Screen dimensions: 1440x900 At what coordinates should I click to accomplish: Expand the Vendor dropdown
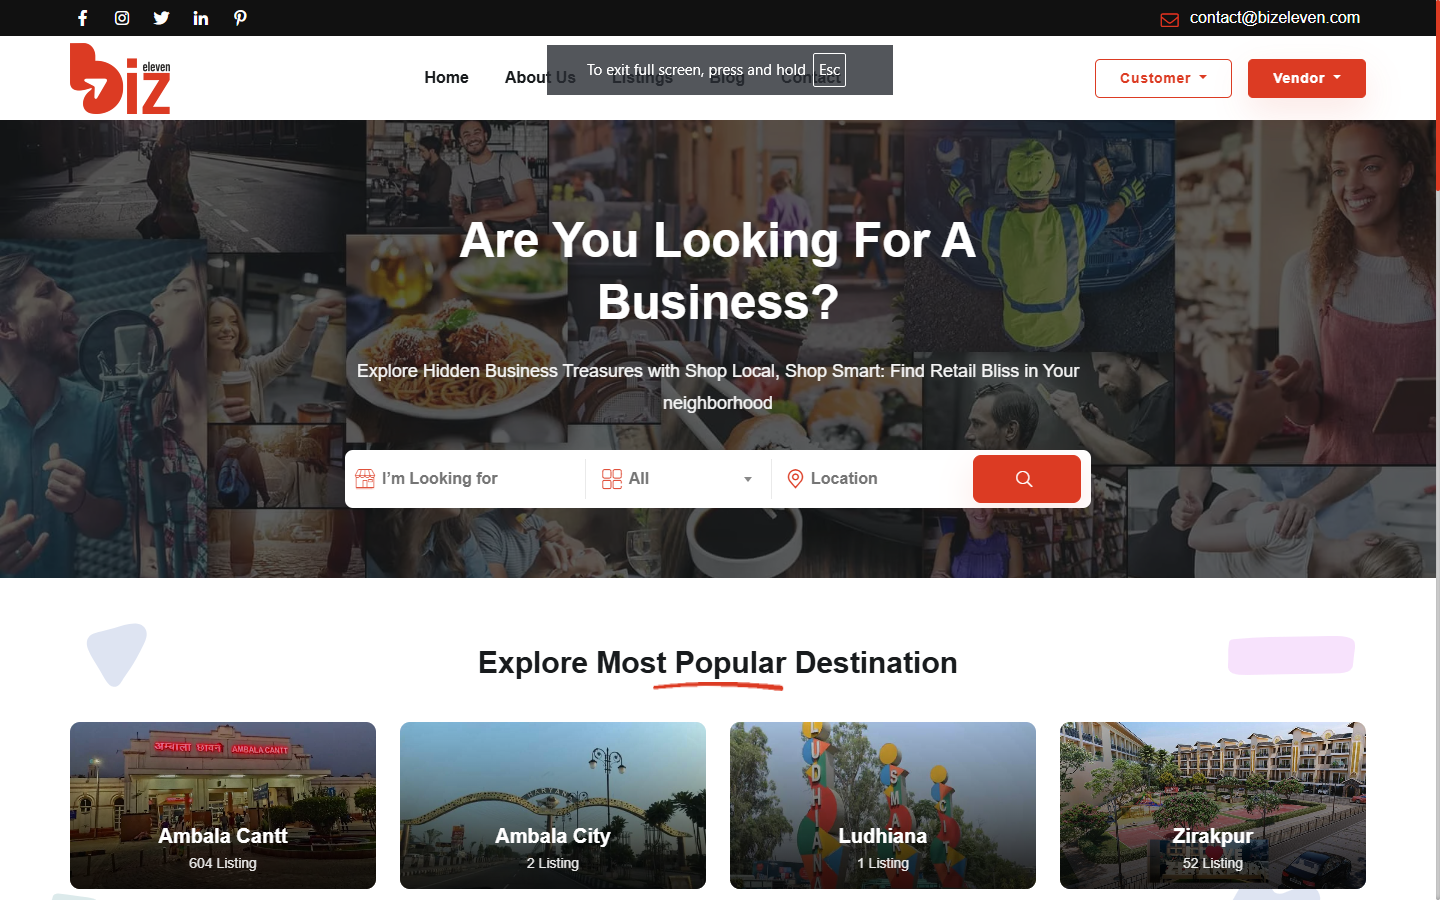point(1306,78)
